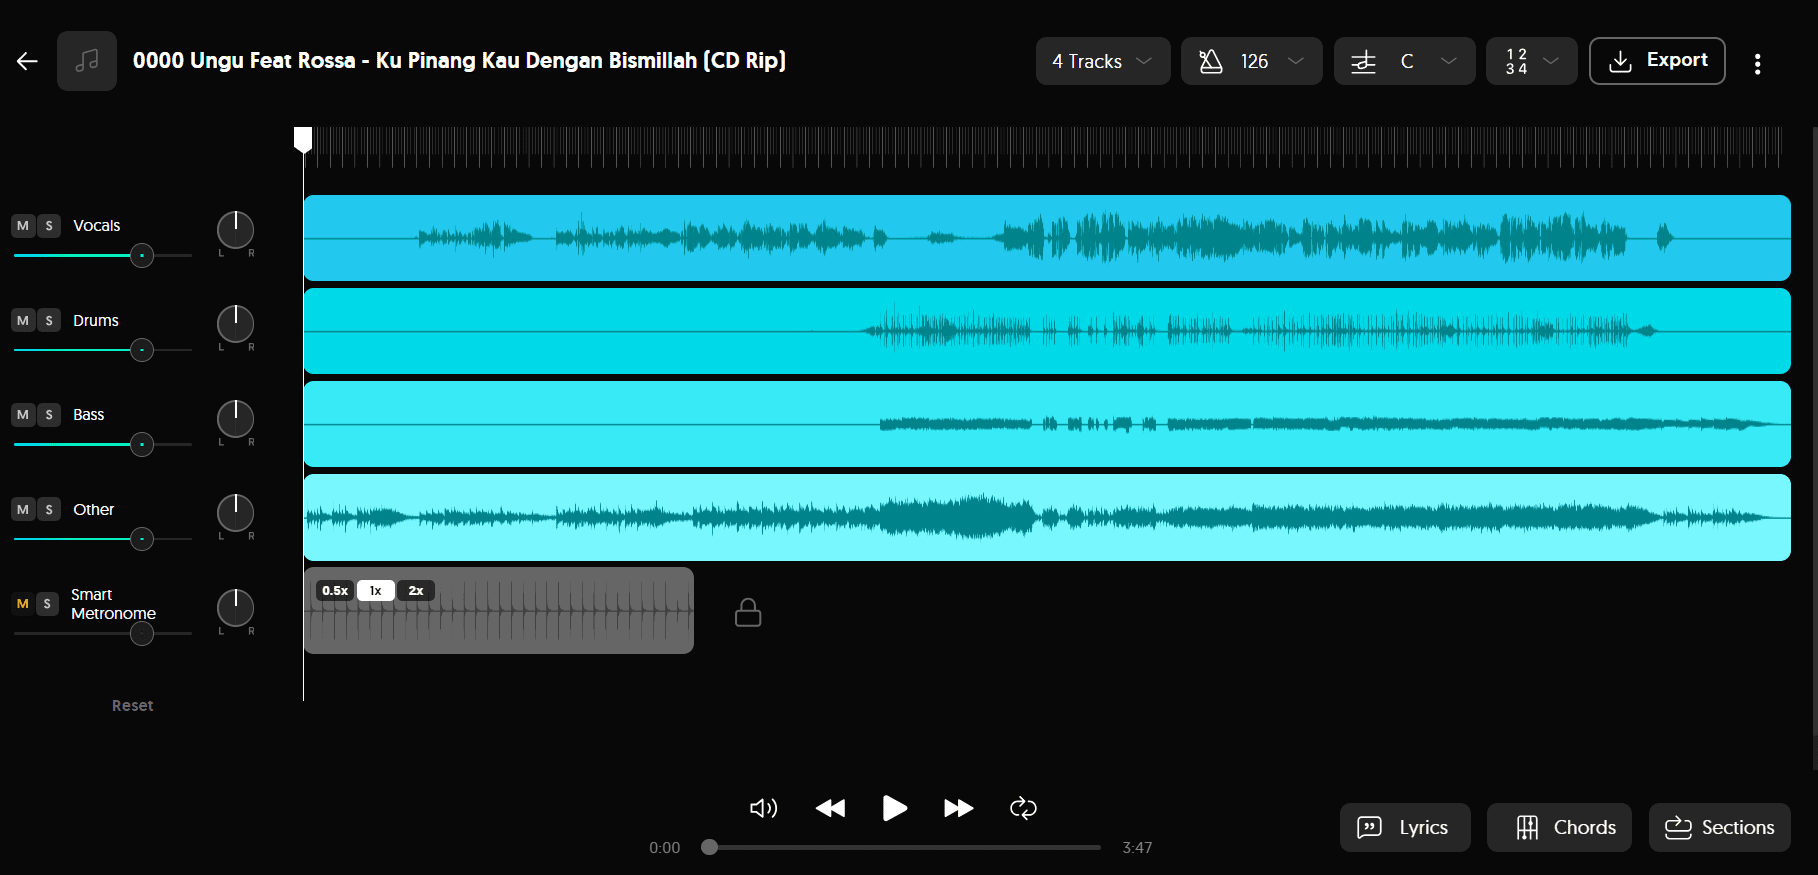The image size is (1818, 875).
Task: Mute the Vocals track
Action: [x=23, y=226]
